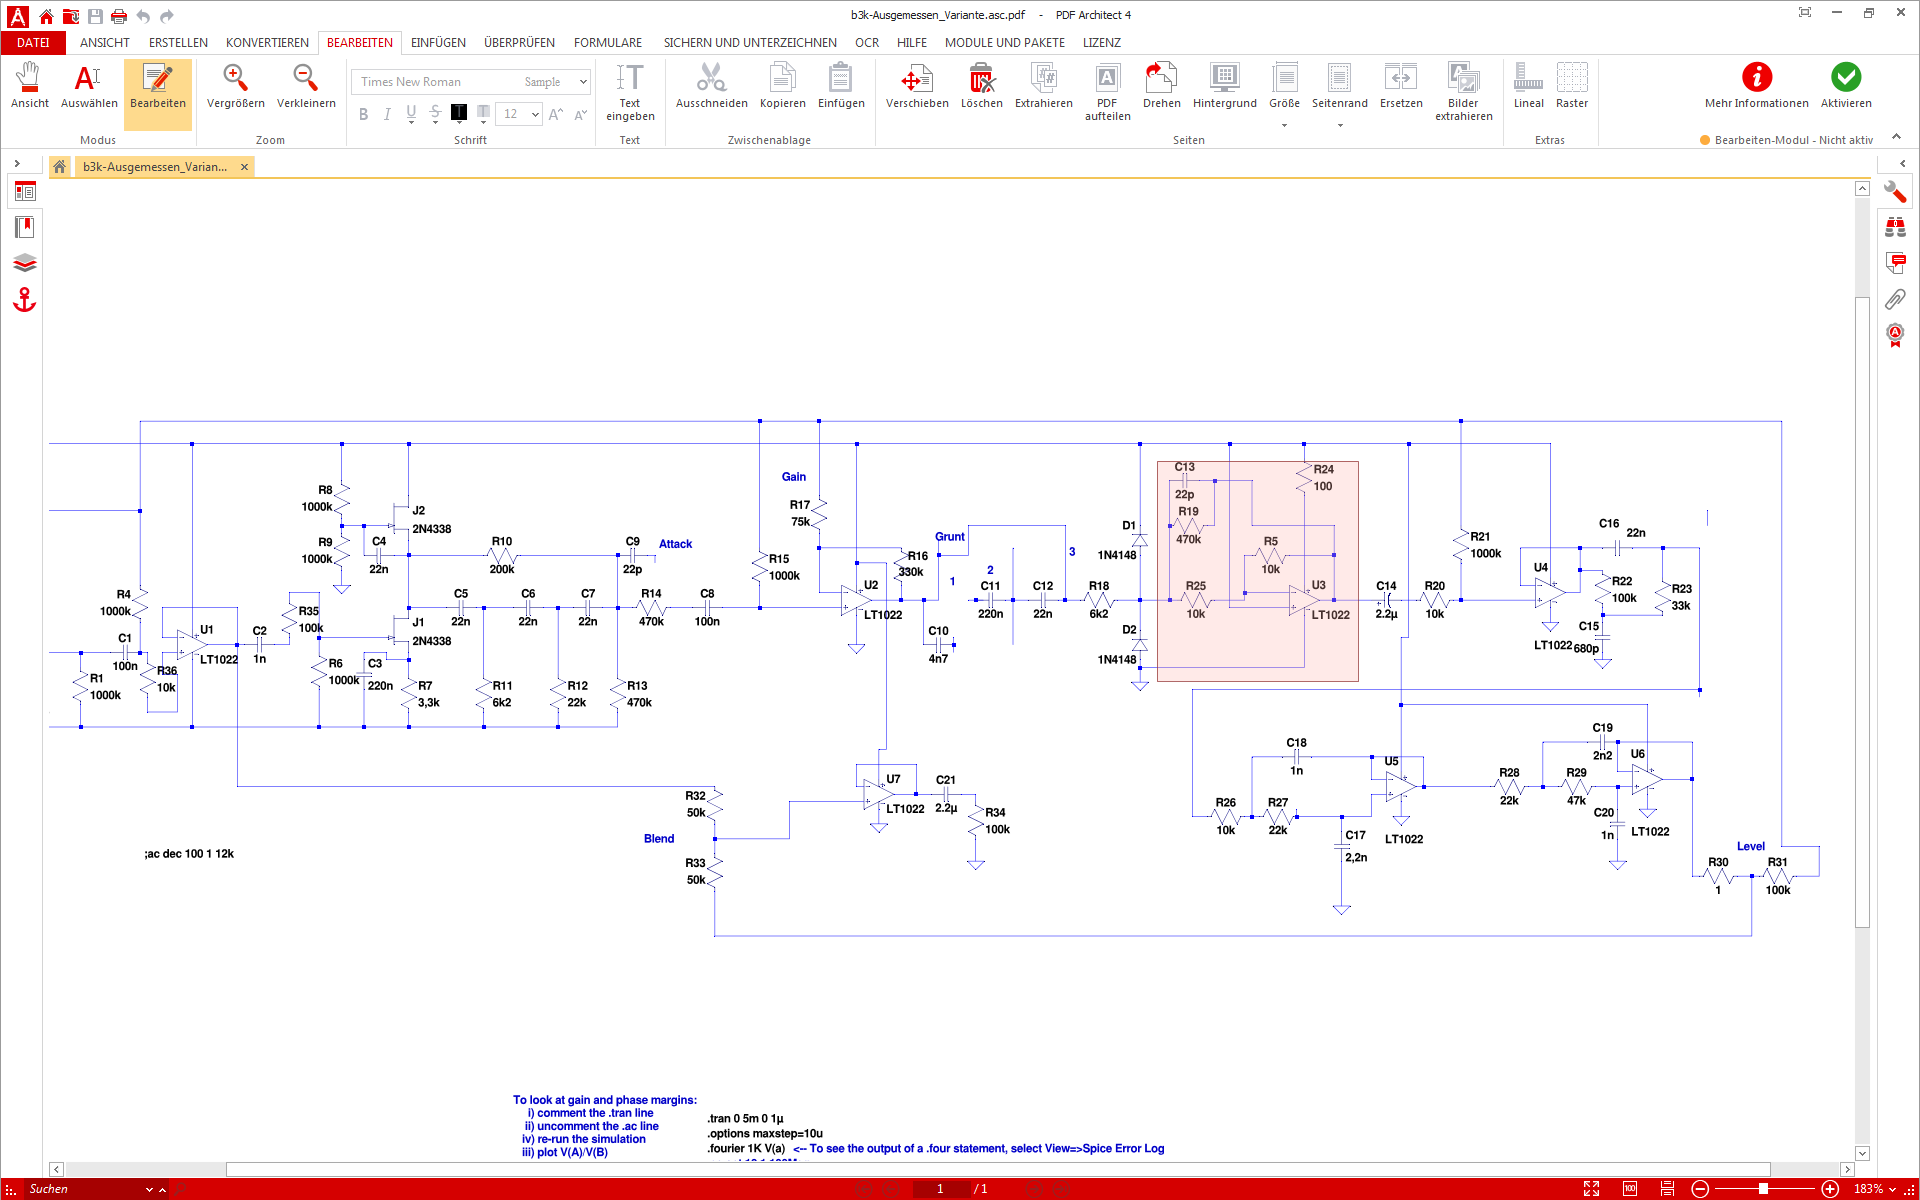
Task: Open the font size dropdown
Action: click(x=535, y=114)
